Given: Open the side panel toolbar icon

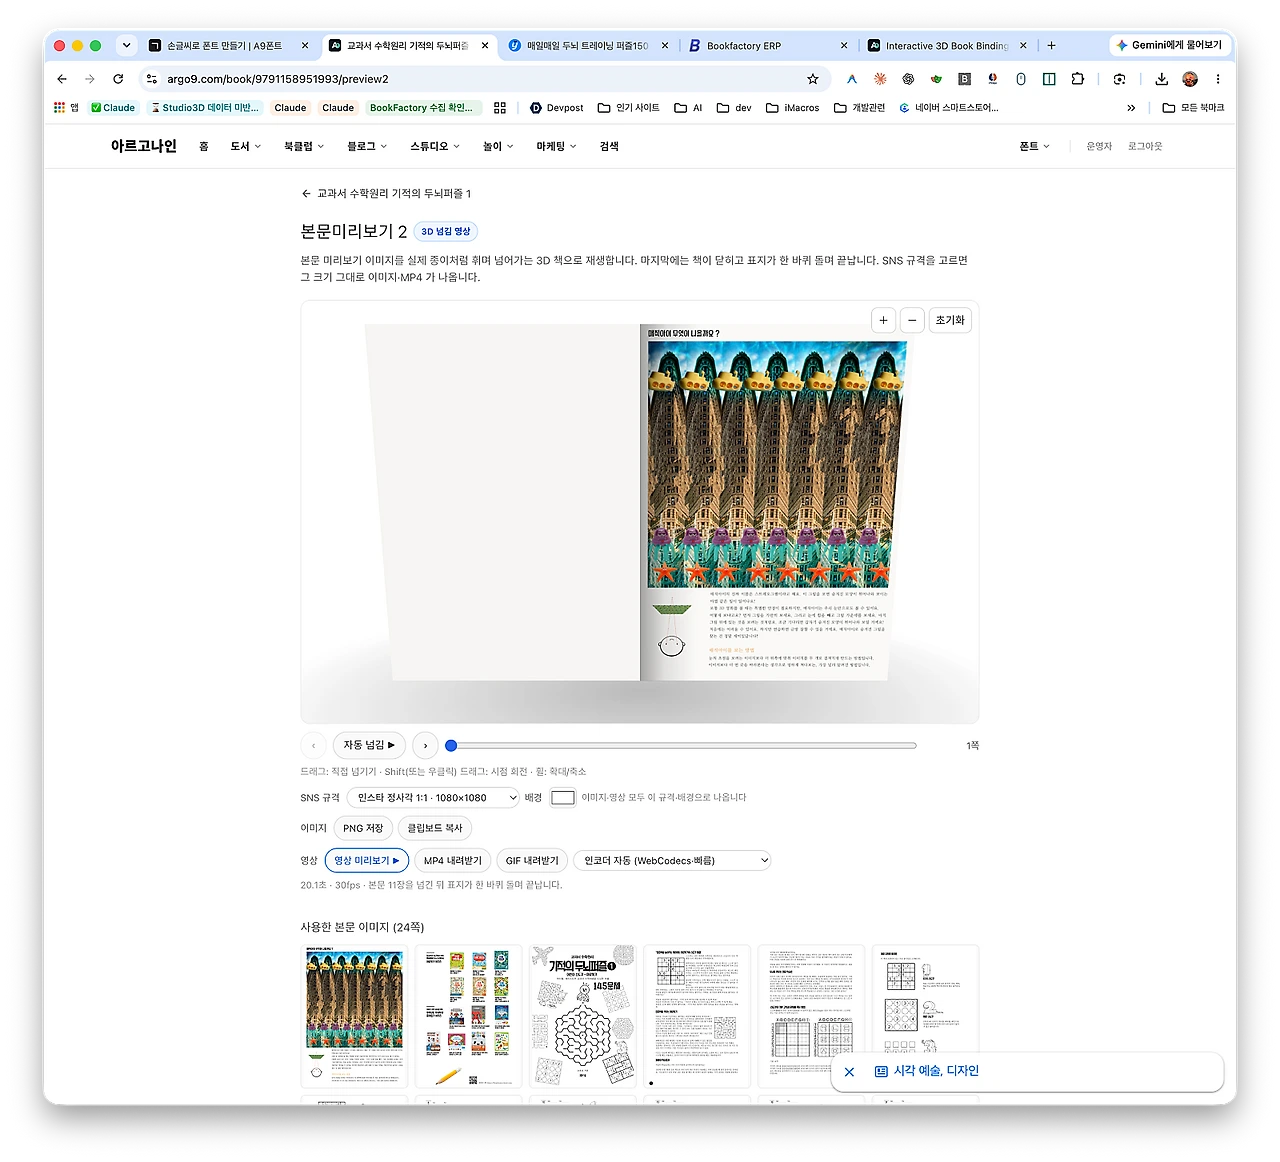Looking at the screenshot, I should (1049, 79).
